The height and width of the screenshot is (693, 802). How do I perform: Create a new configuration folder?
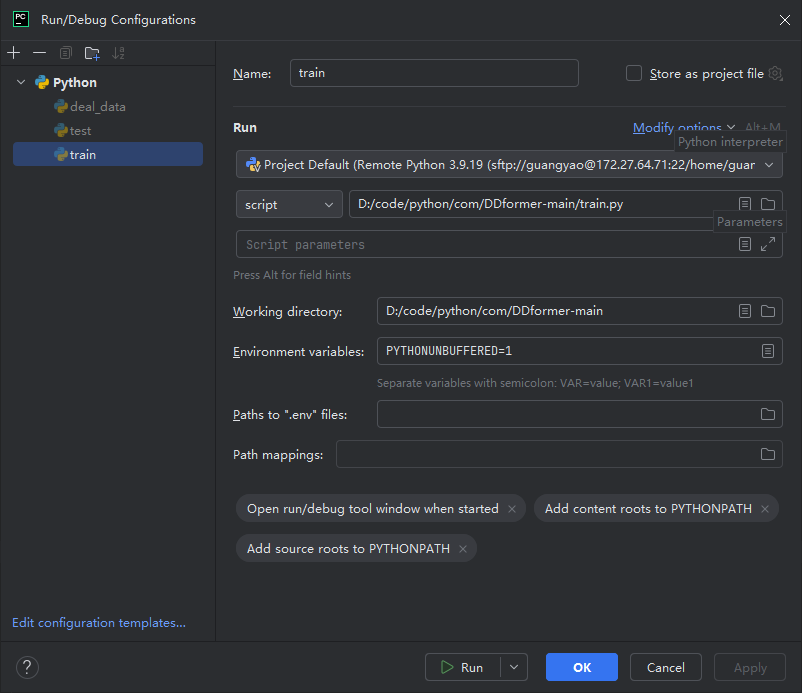92,52
